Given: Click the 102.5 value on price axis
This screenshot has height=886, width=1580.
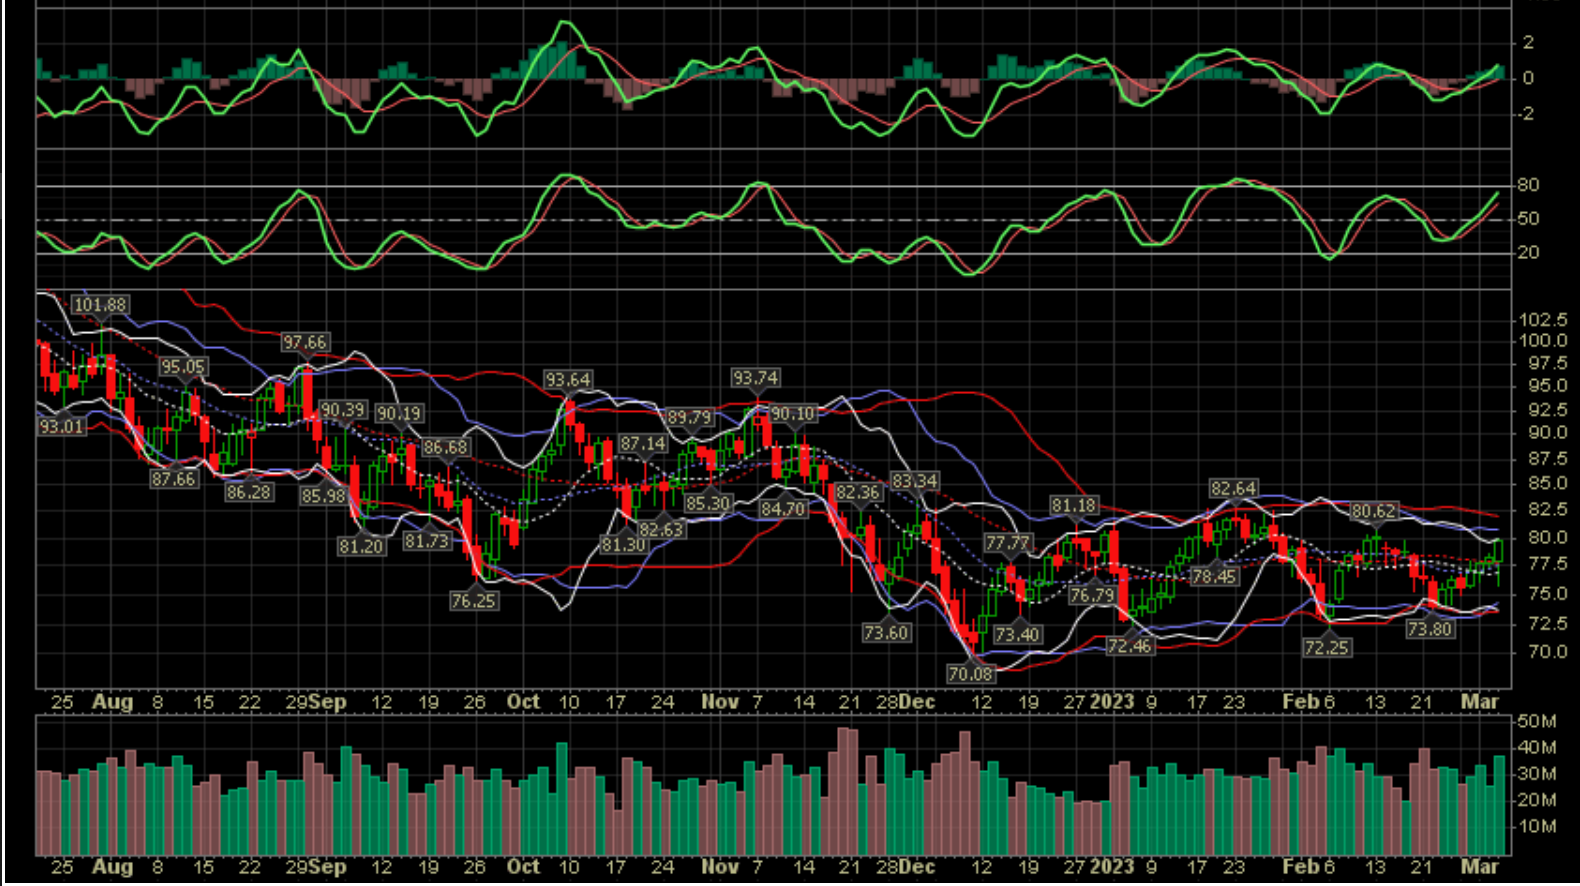Looking at the screenshot, I should pos(1542,320).
